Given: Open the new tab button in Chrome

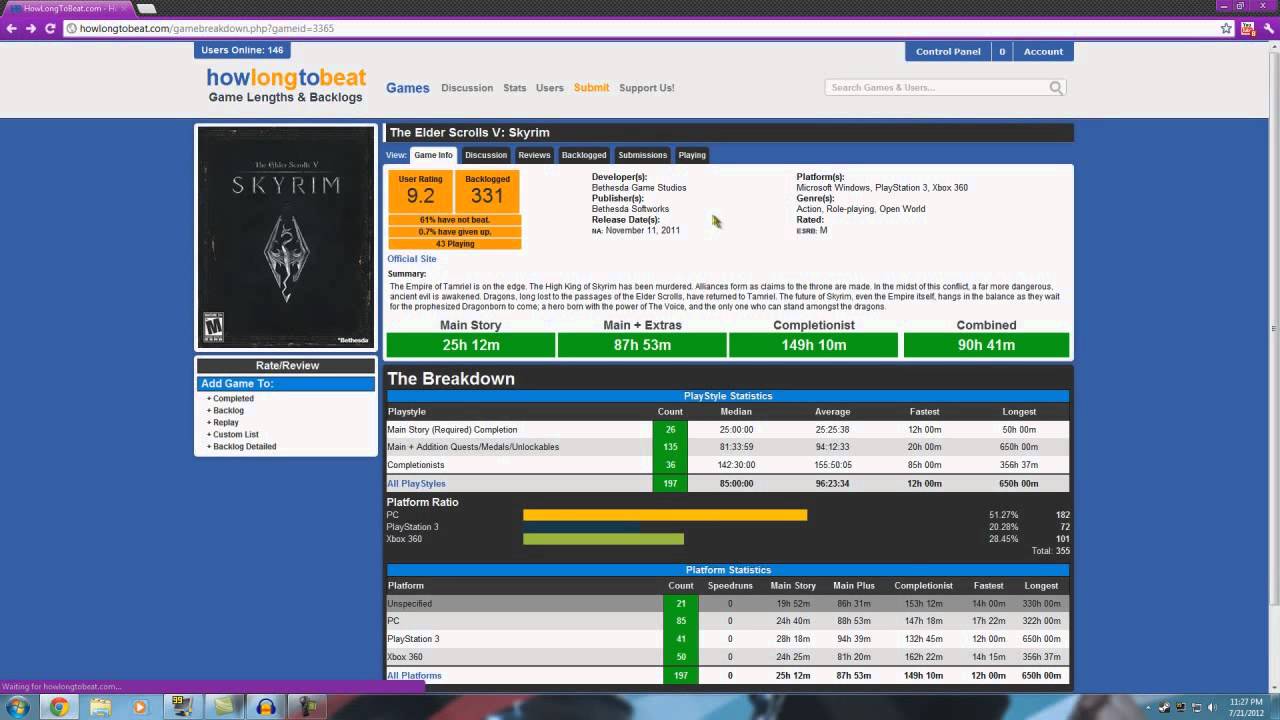Looking at the screenshot, I should 146,8.
